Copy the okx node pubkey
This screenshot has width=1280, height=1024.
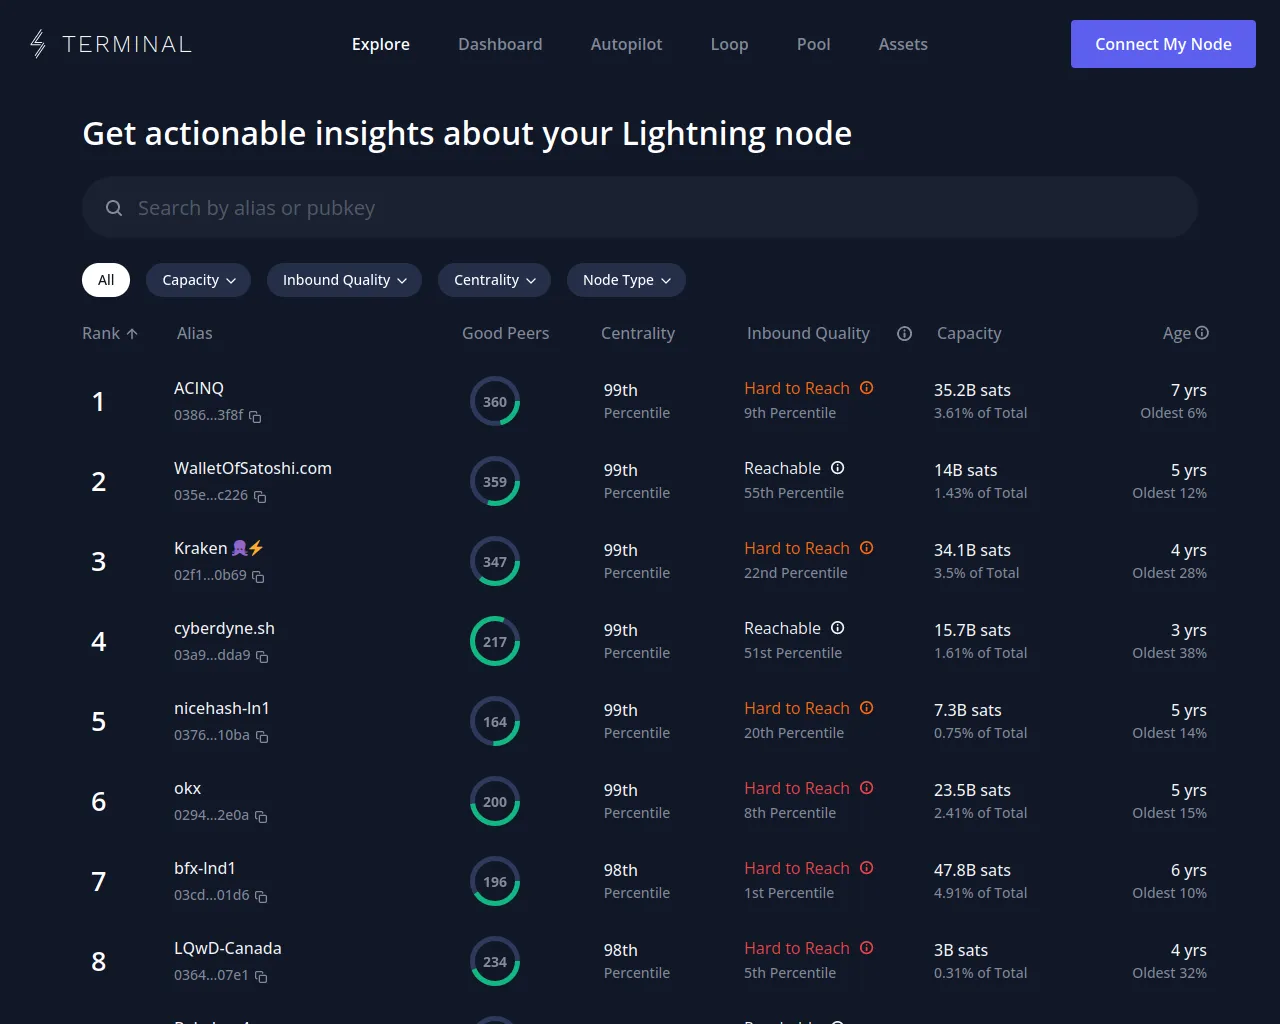[x=261, y=817]
